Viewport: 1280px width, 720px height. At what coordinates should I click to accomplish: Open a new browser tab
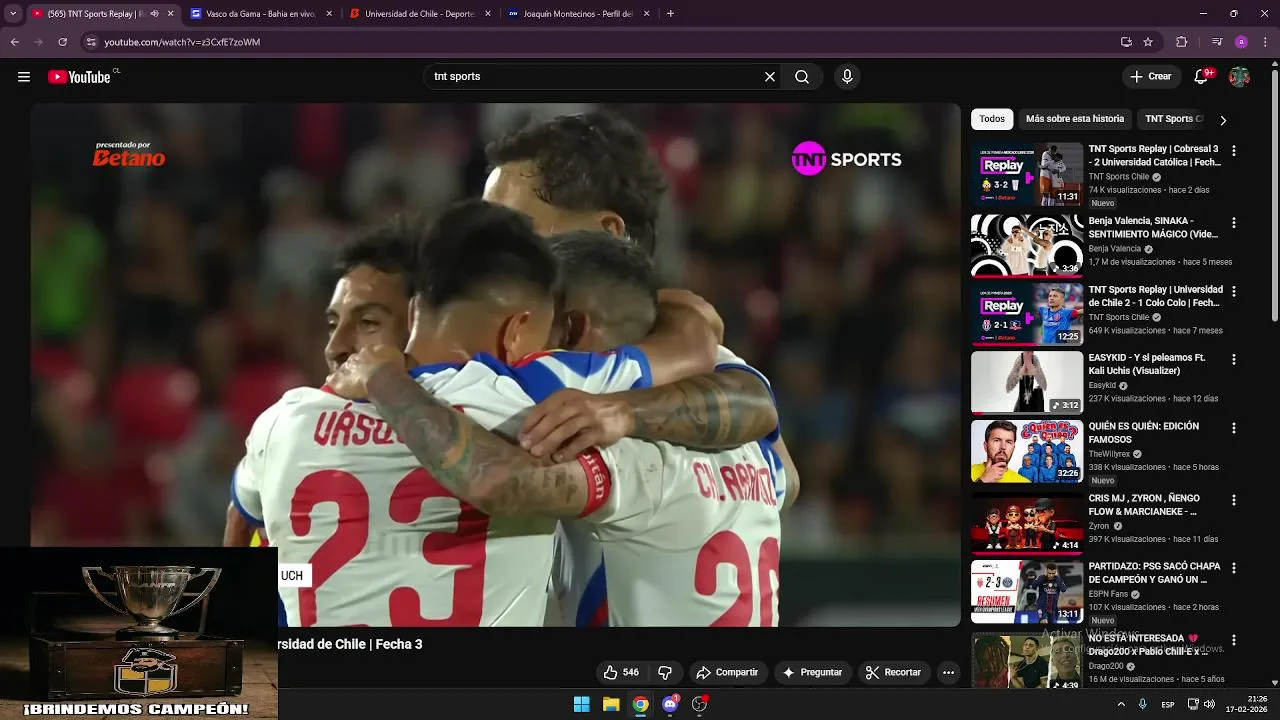click(x=670, y=14)
